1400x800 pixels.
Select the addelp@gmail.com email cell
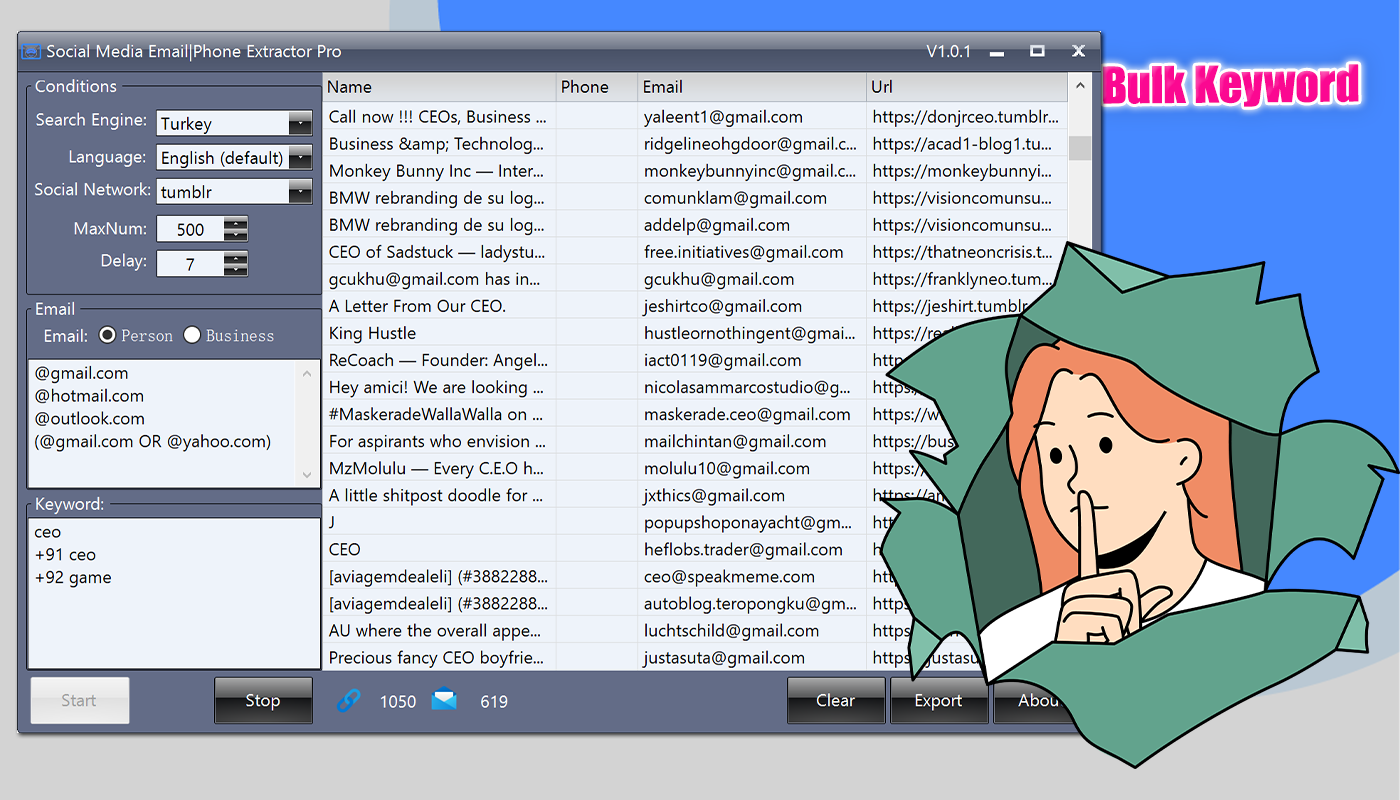pos(752,225)
